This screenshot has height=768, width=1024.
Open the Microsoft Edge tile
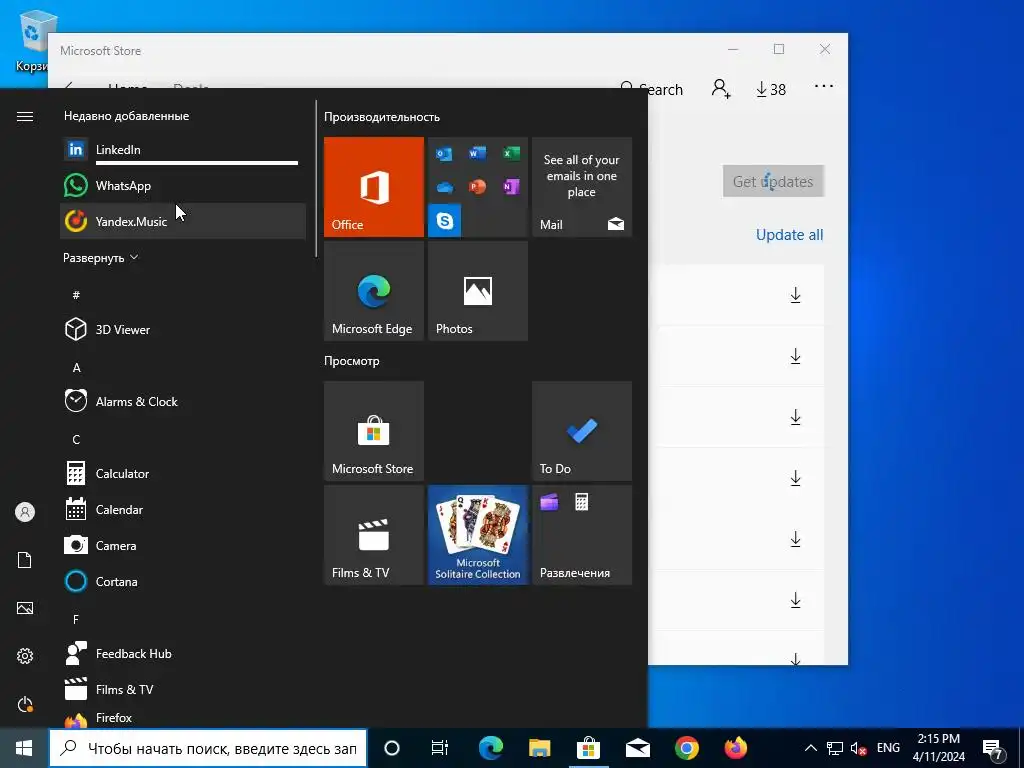point(374,291)
